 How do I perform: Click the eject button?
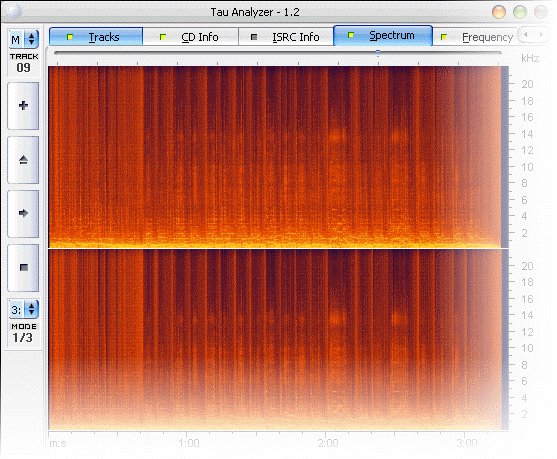23,160
